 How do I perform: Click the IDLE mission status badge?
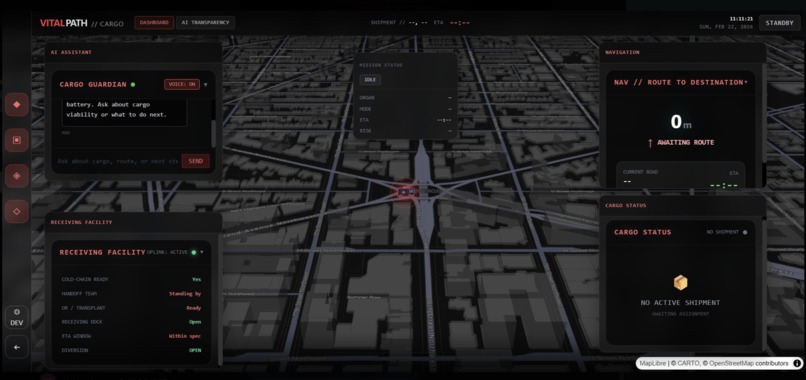coord(370,80)
